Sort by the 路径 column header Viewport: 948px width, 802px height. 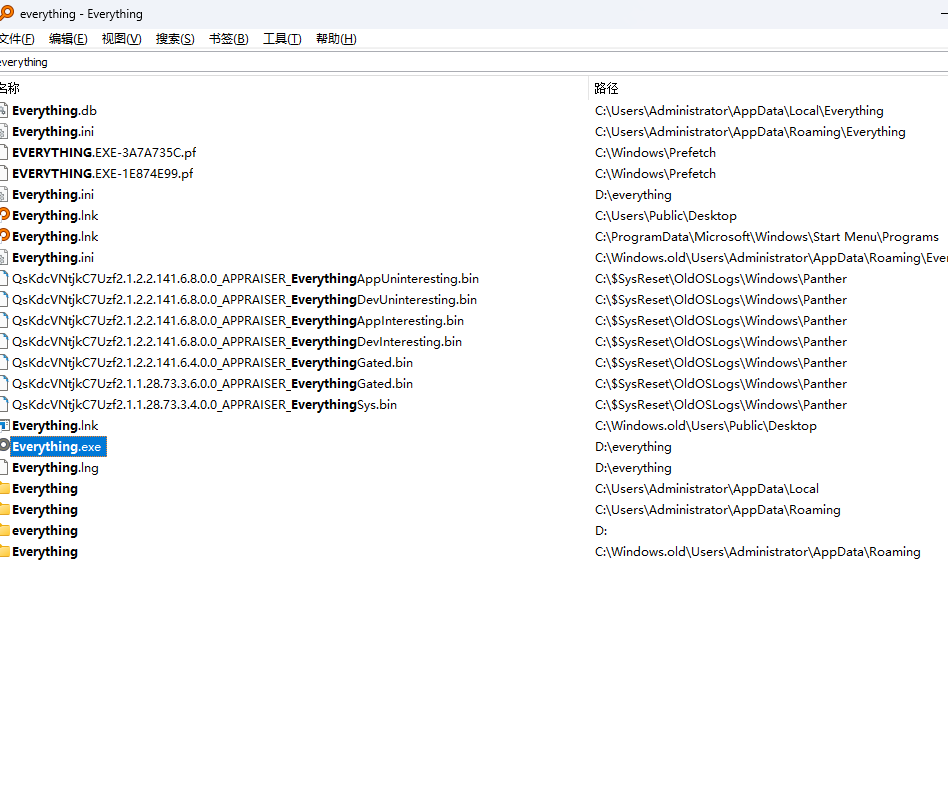click(768, 88)
